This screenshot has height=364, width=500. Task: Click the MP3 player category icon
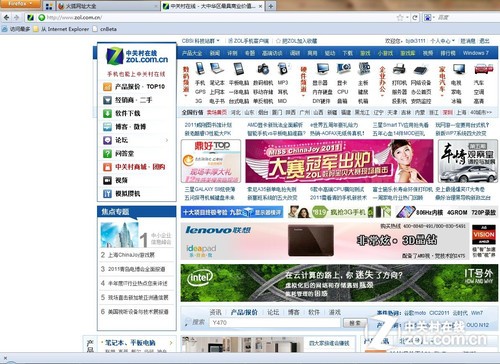(x=283, y=69)
